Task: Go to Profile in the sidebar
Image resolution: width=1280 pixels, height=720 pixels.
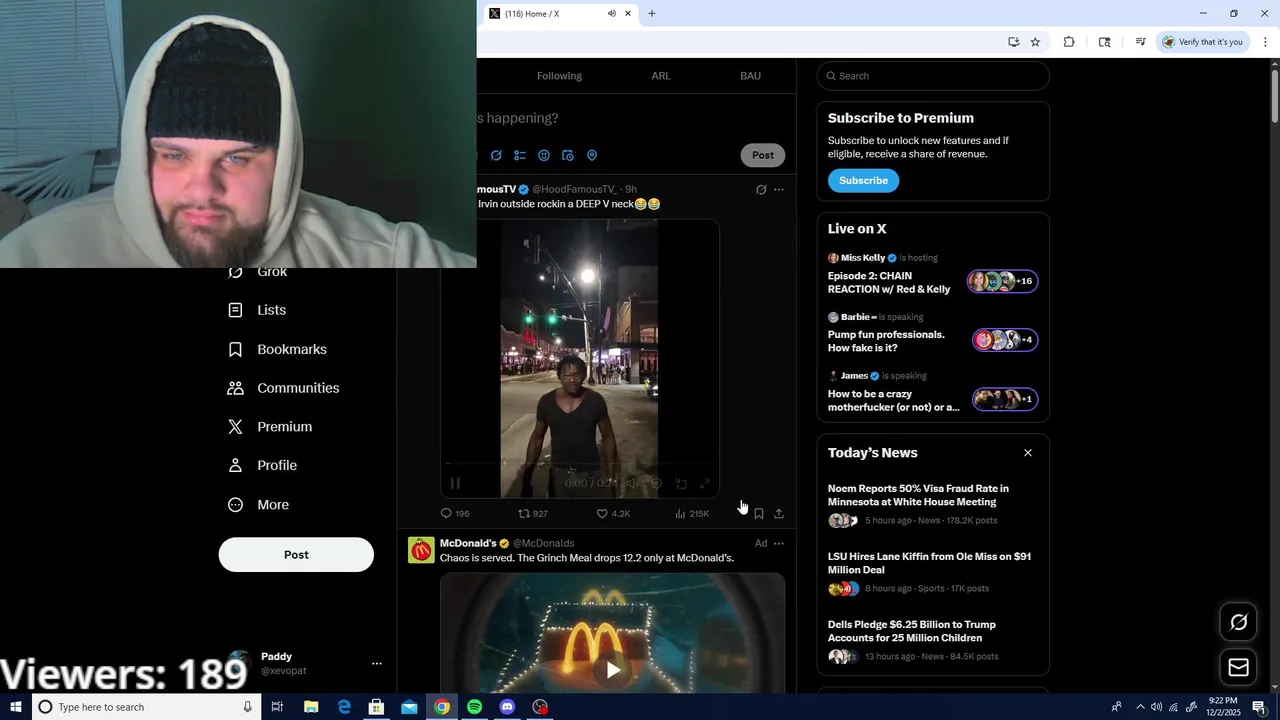Action: [x=262, y=466]
